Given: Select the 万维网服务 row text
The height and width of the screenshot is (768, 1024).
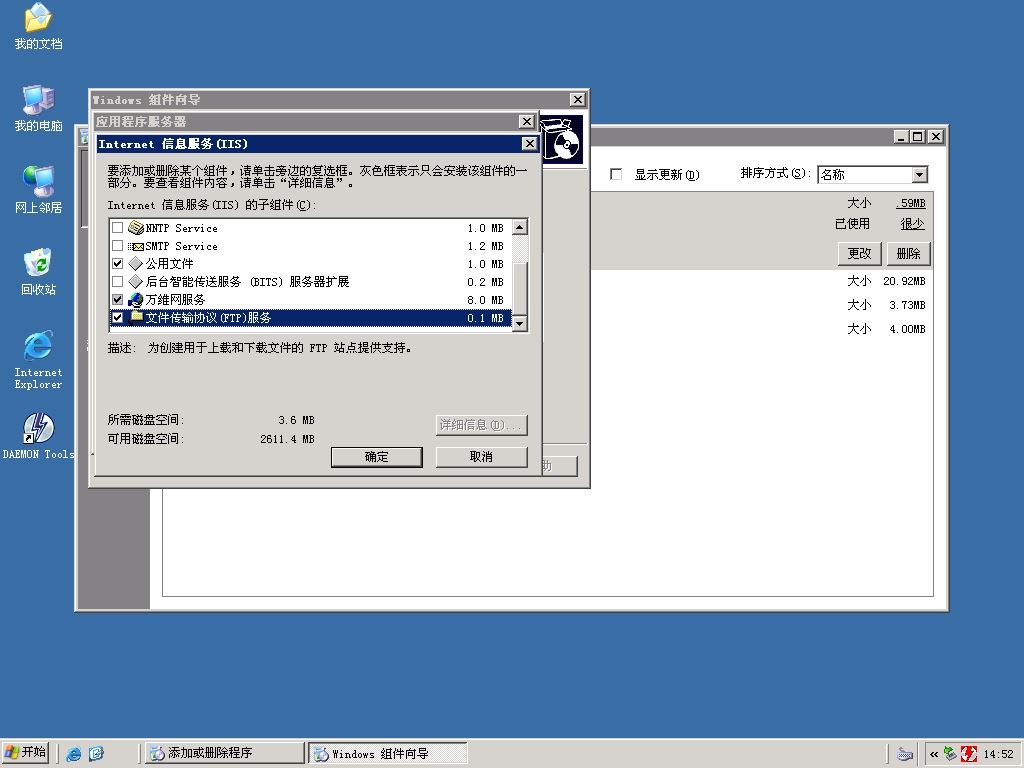Looking at the screenshot, I should pos(175,300).
